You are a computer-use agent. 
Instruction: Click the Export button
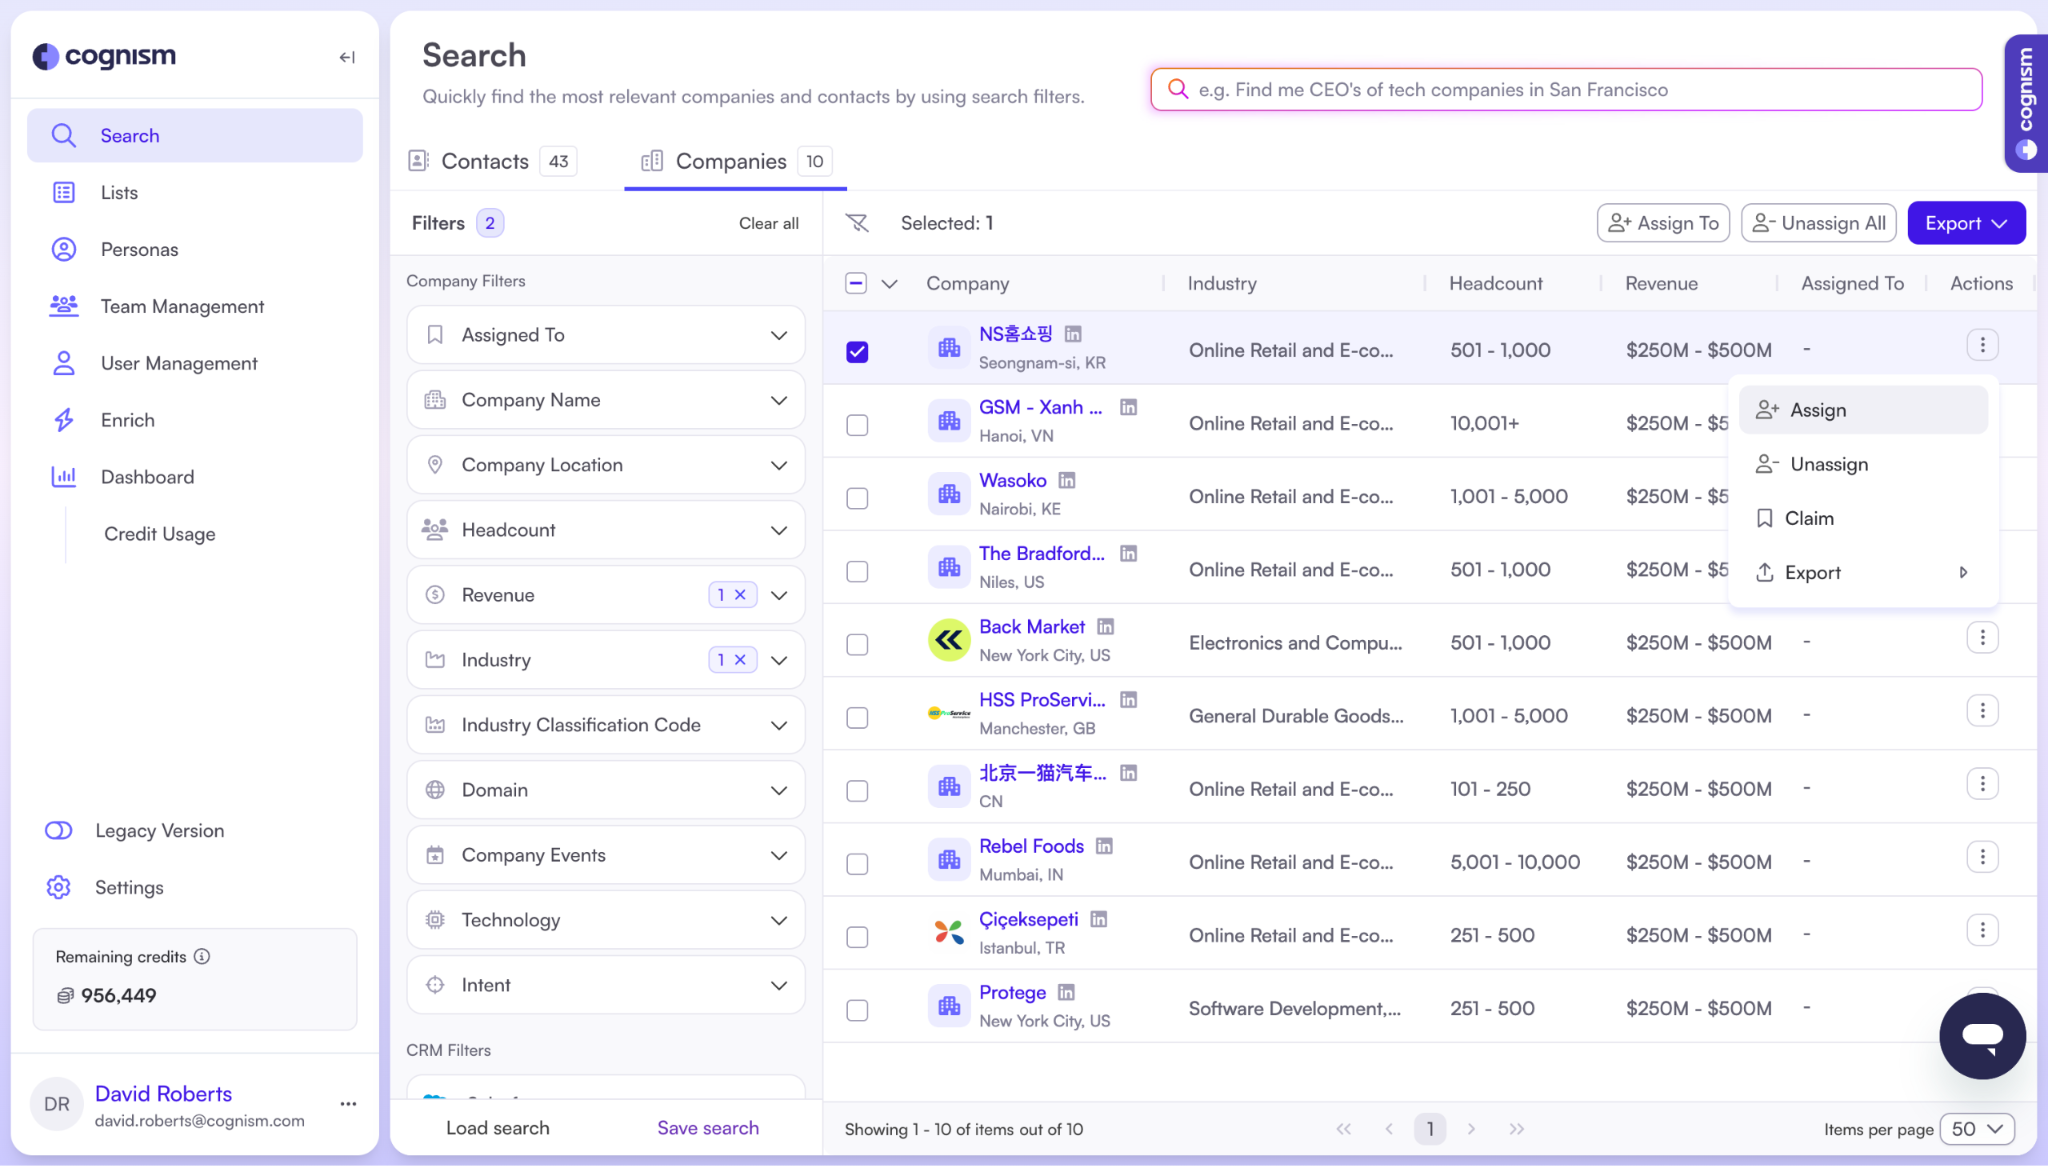coord(1965,223)
